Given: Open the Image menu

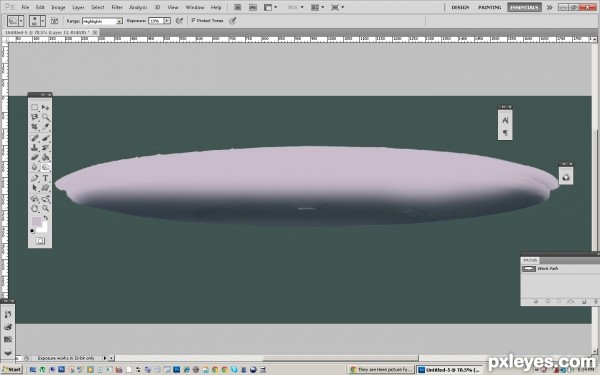Looking at the screenshot, I should point(58,7).
